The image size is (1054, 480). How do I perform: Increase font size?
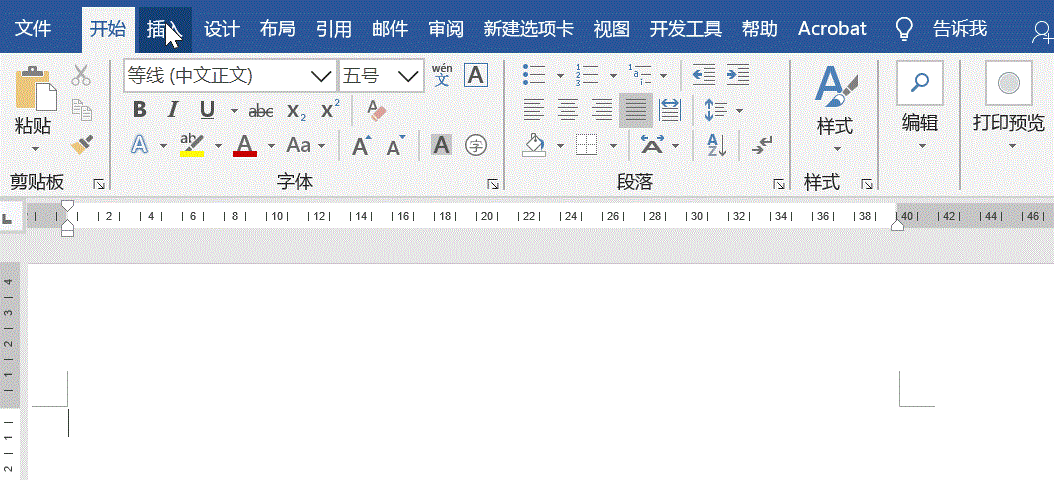[362, 145]
